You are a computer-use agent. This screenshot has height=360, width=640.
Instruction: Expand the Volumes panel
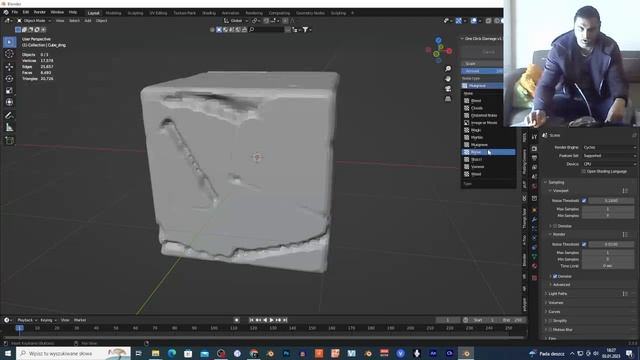click(555, 303)
